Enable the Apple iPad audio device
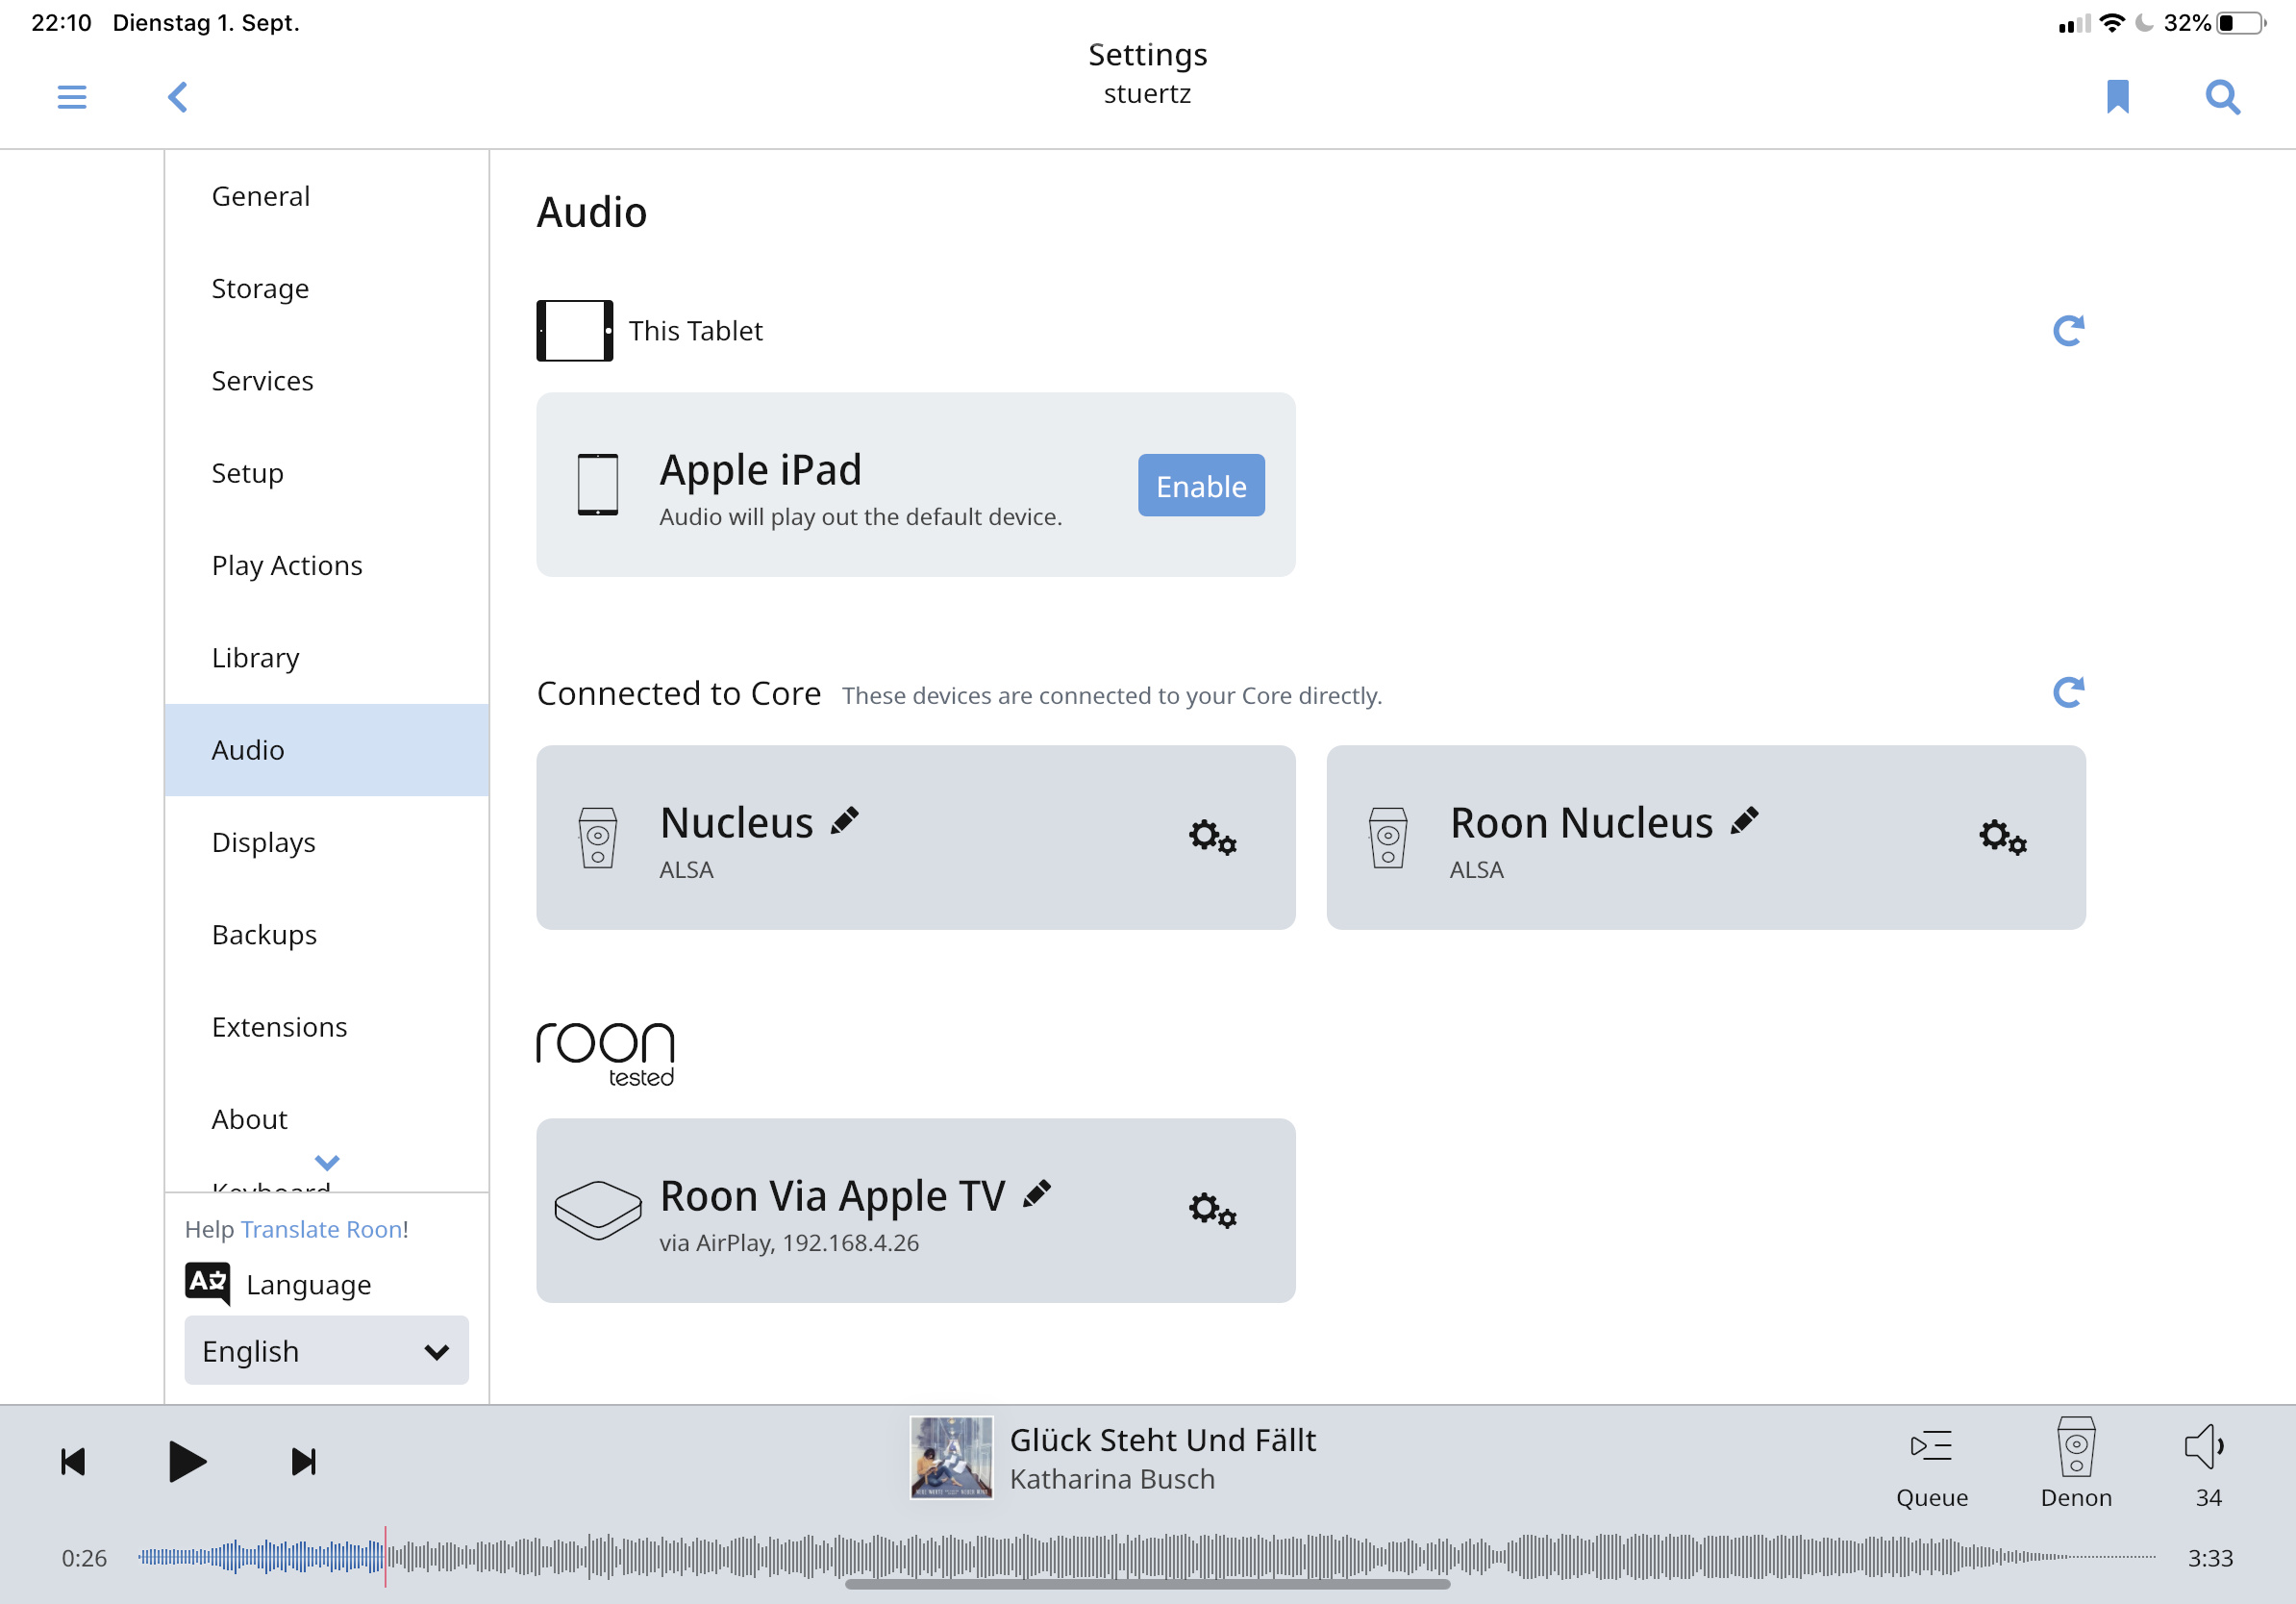Viewport: 2296px width, 1604px height. 1201,486
